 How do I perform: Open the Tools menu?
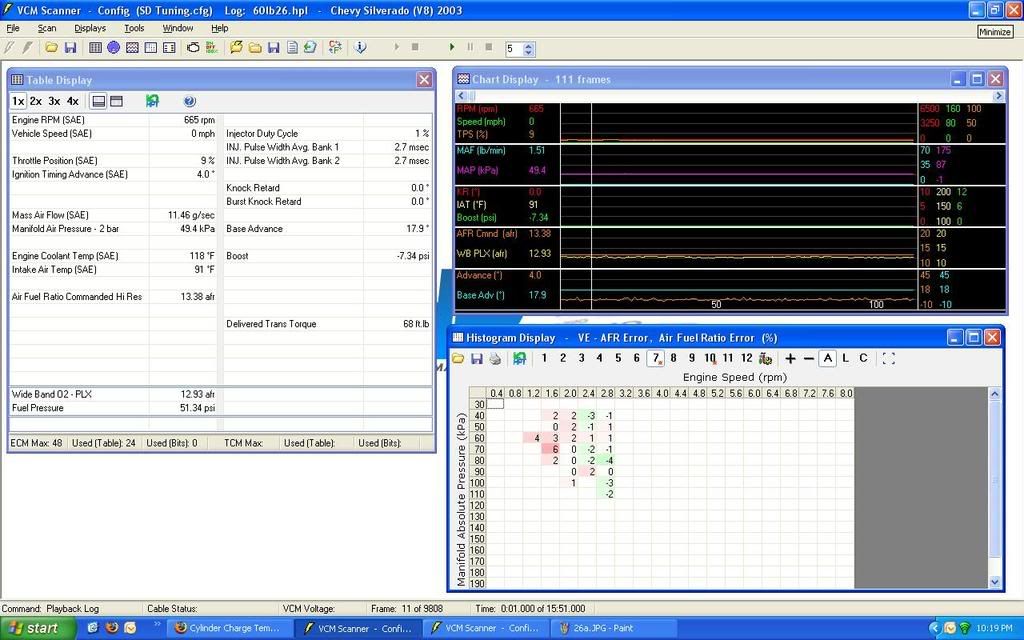(x=134, y=28)
